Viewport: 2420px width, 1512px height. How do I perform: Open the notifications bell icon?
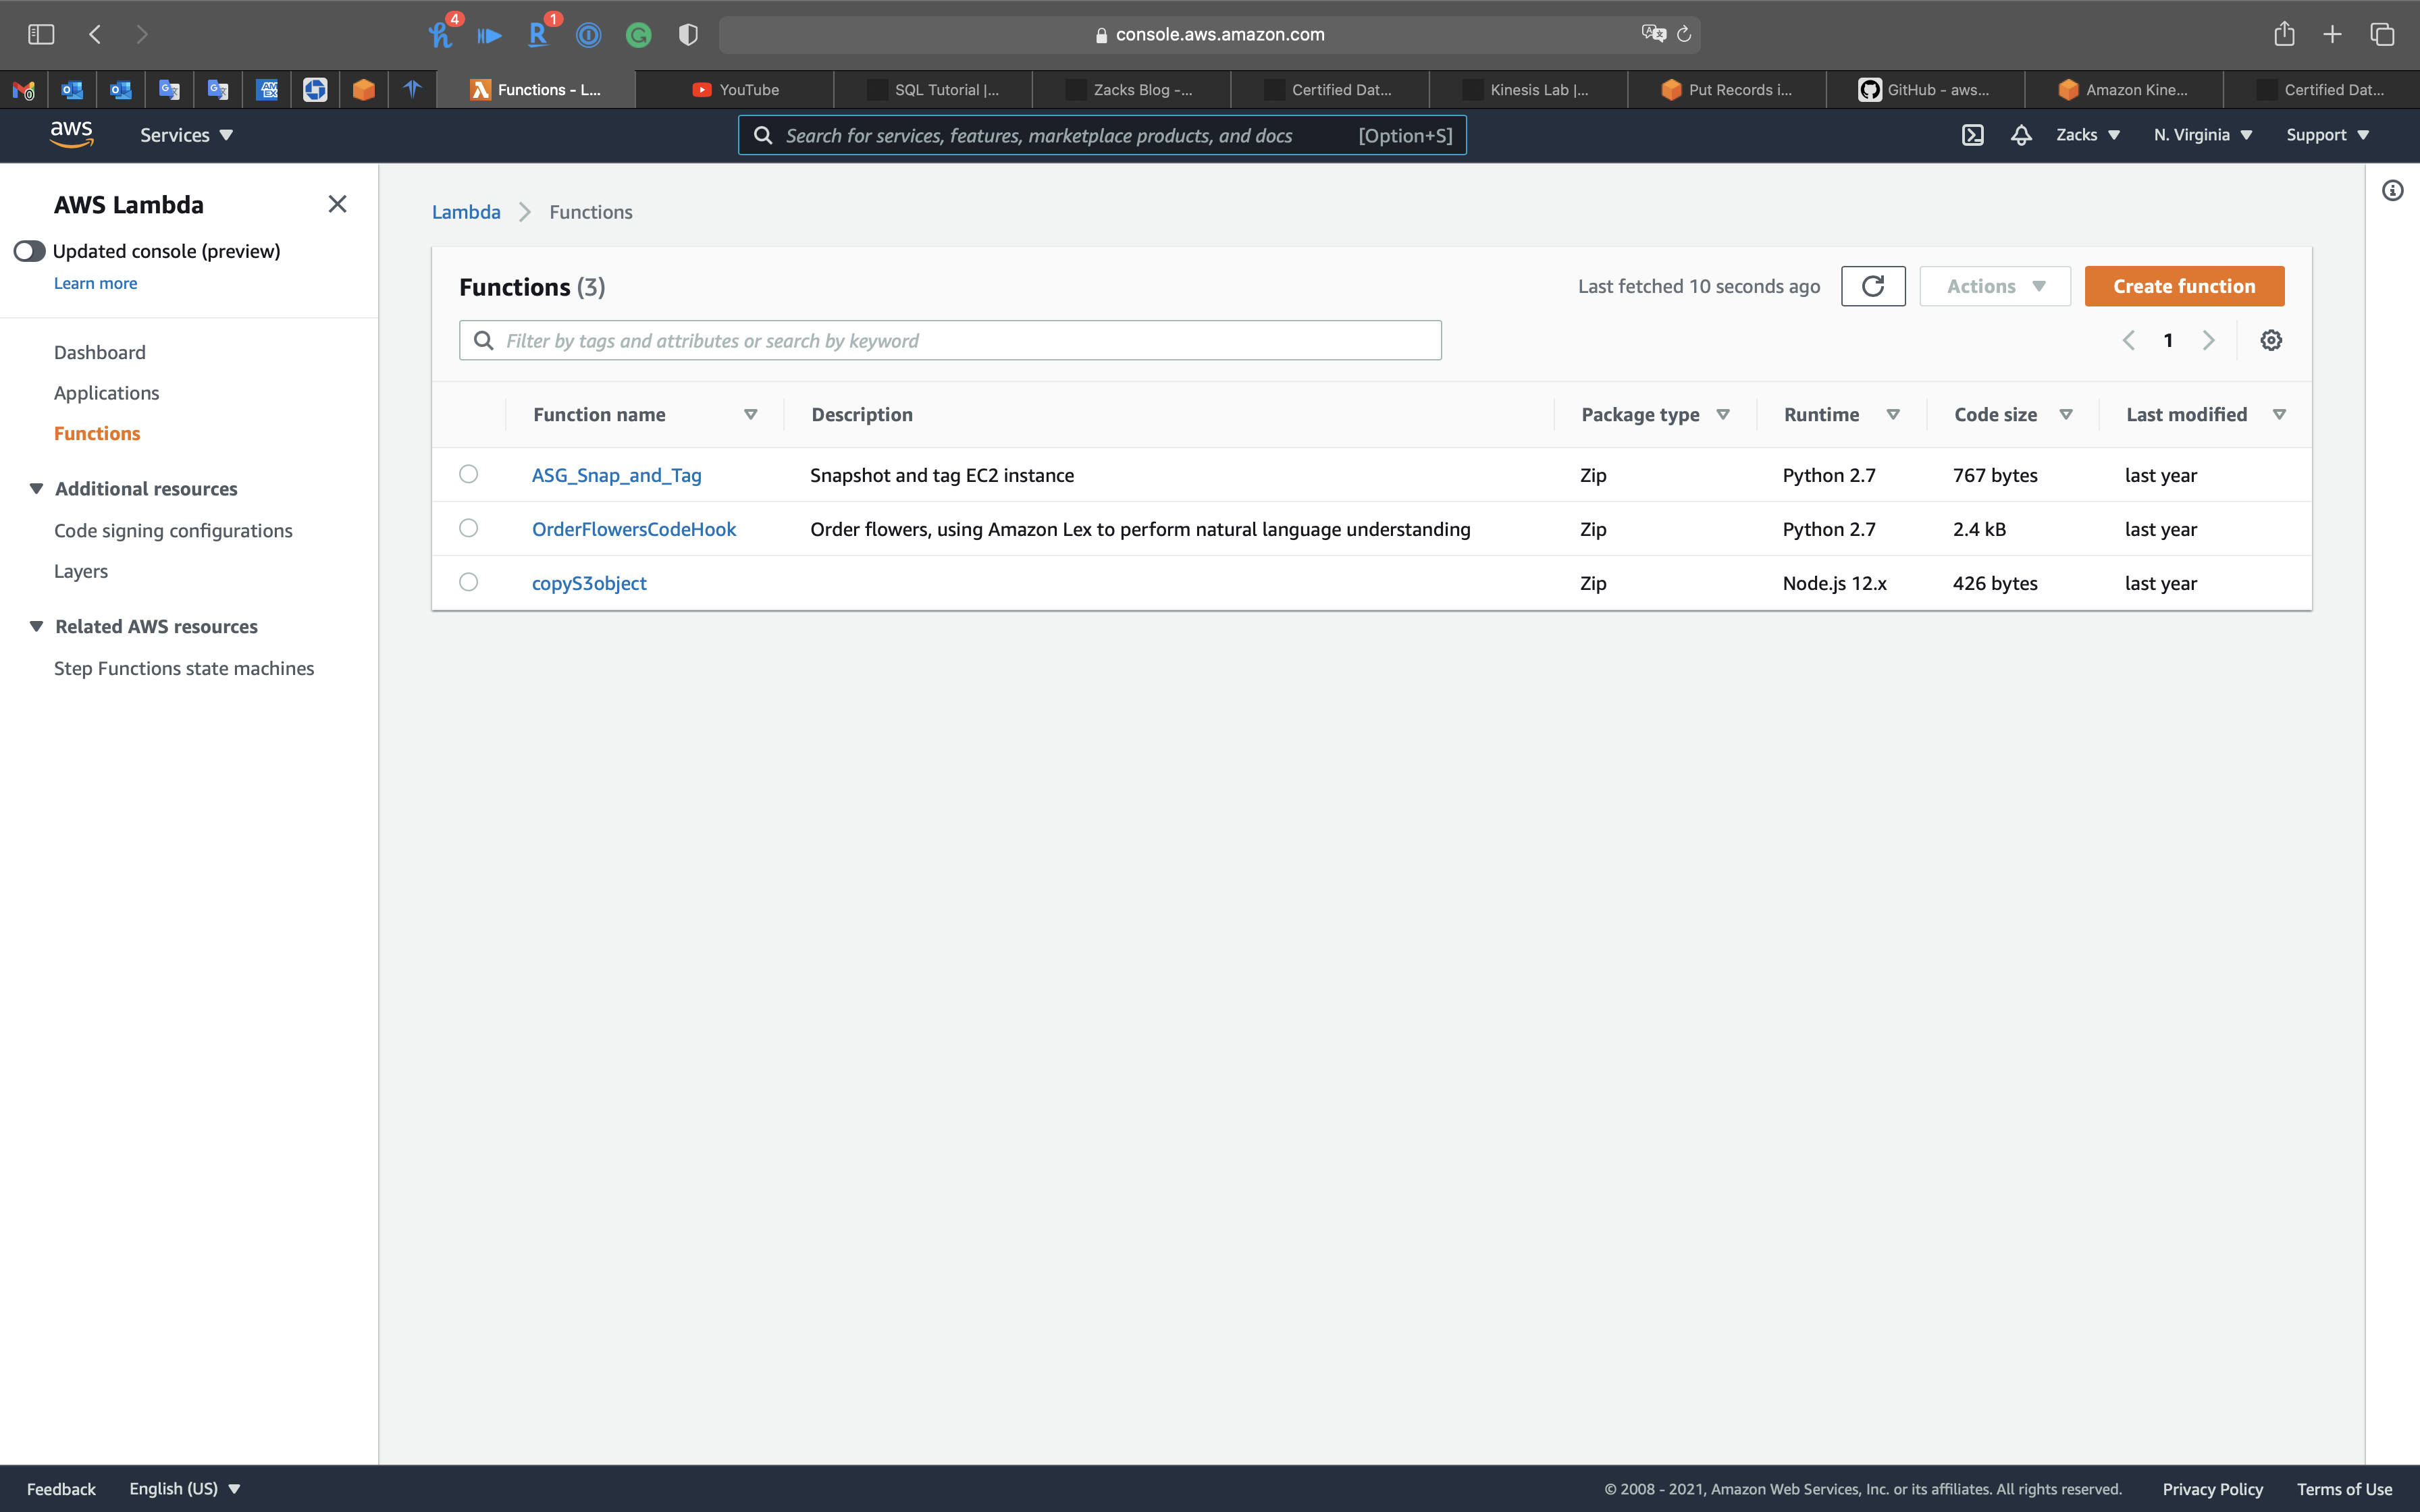click(2021, 135)
